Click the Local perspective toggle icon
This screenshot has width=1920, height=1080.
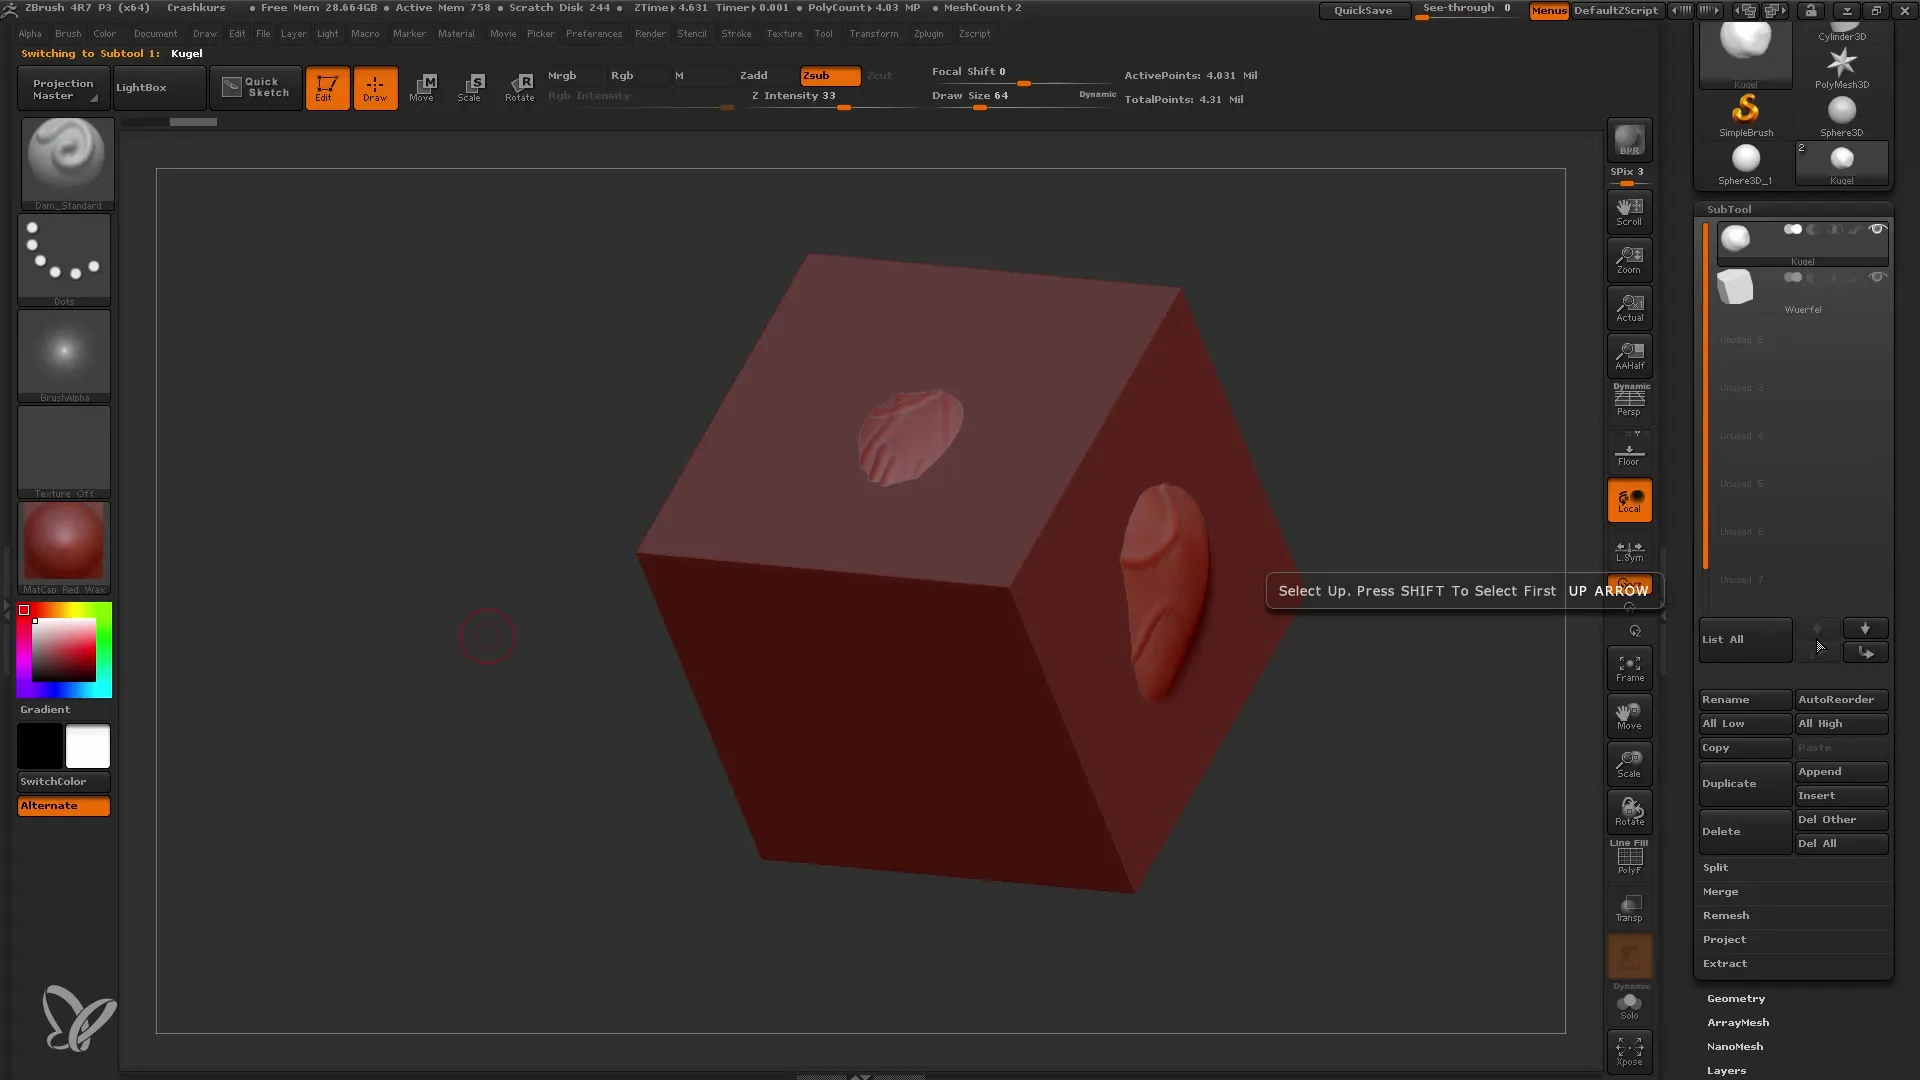(x=1629, y=502)
